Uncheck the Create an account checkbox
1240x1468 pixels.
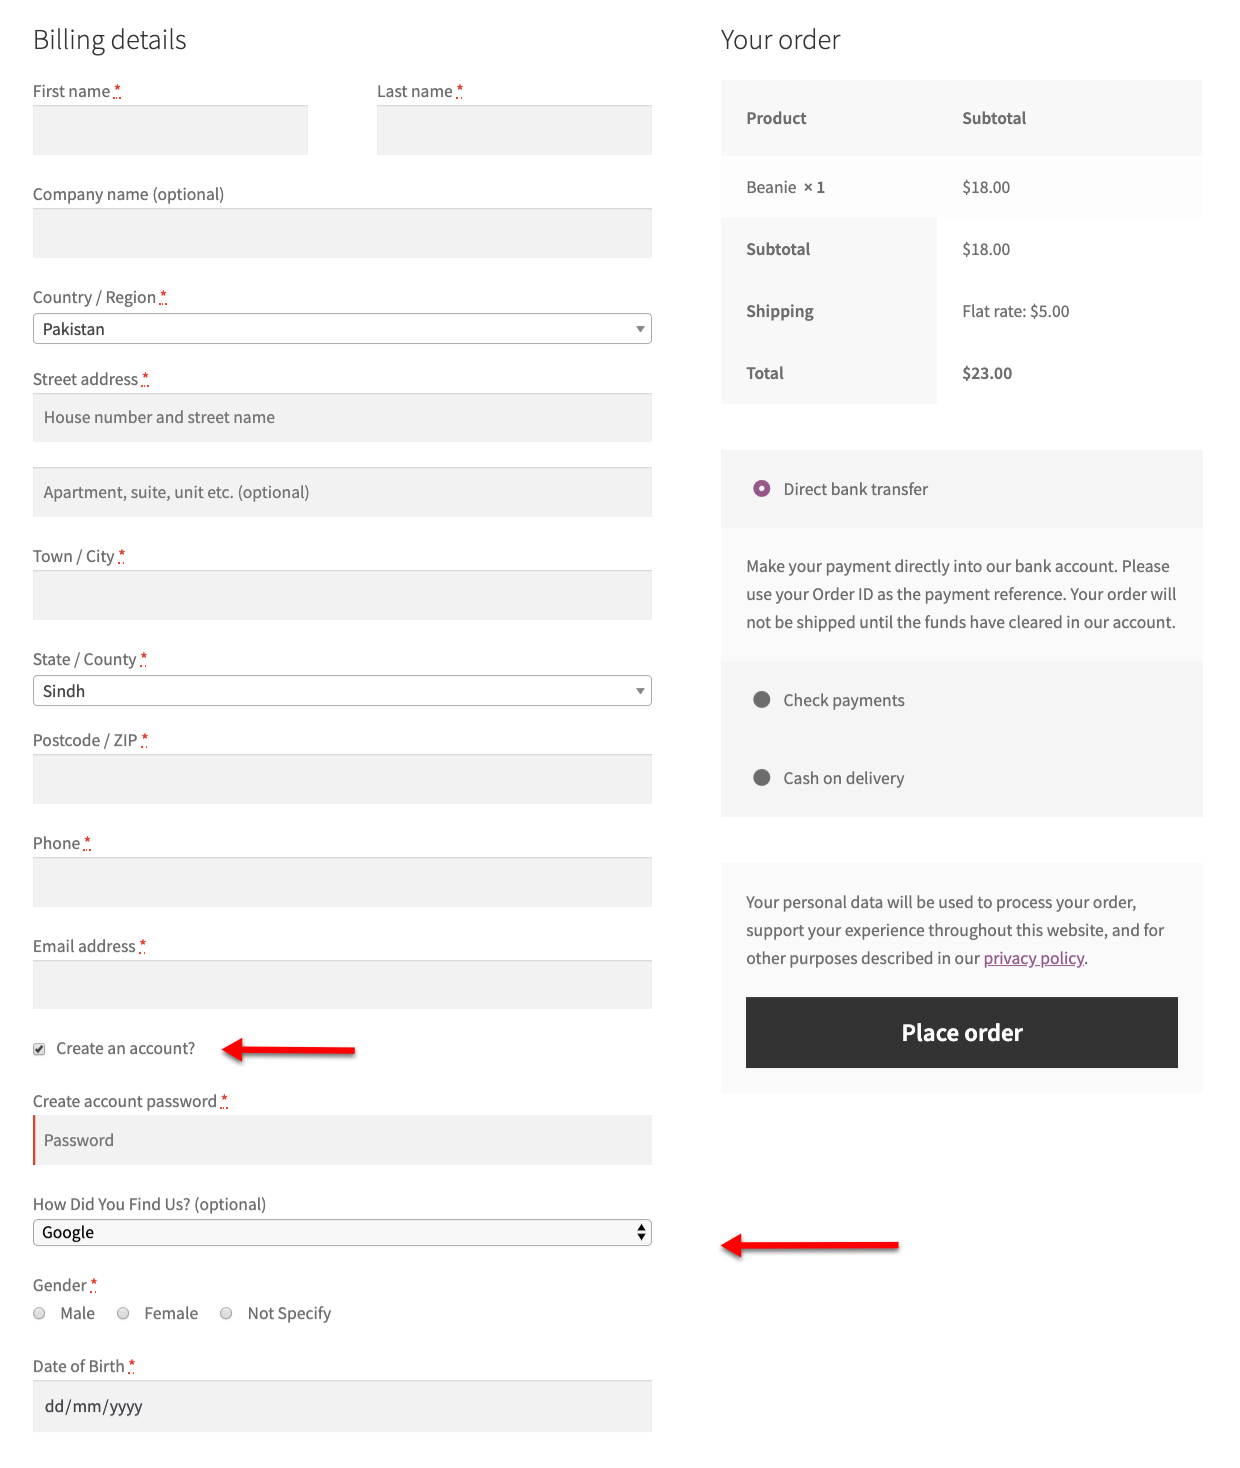[x=39, y=1049]
